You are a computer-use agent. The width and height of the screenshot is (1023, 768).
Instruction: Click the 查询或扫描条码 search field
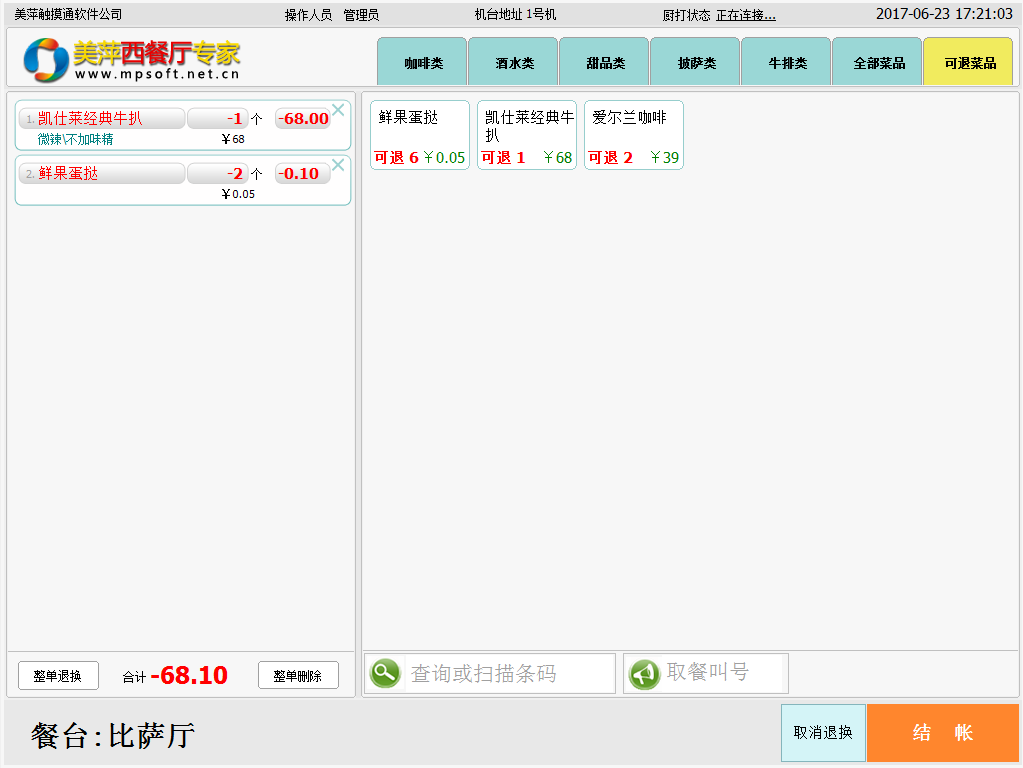[x=509, y=673]
